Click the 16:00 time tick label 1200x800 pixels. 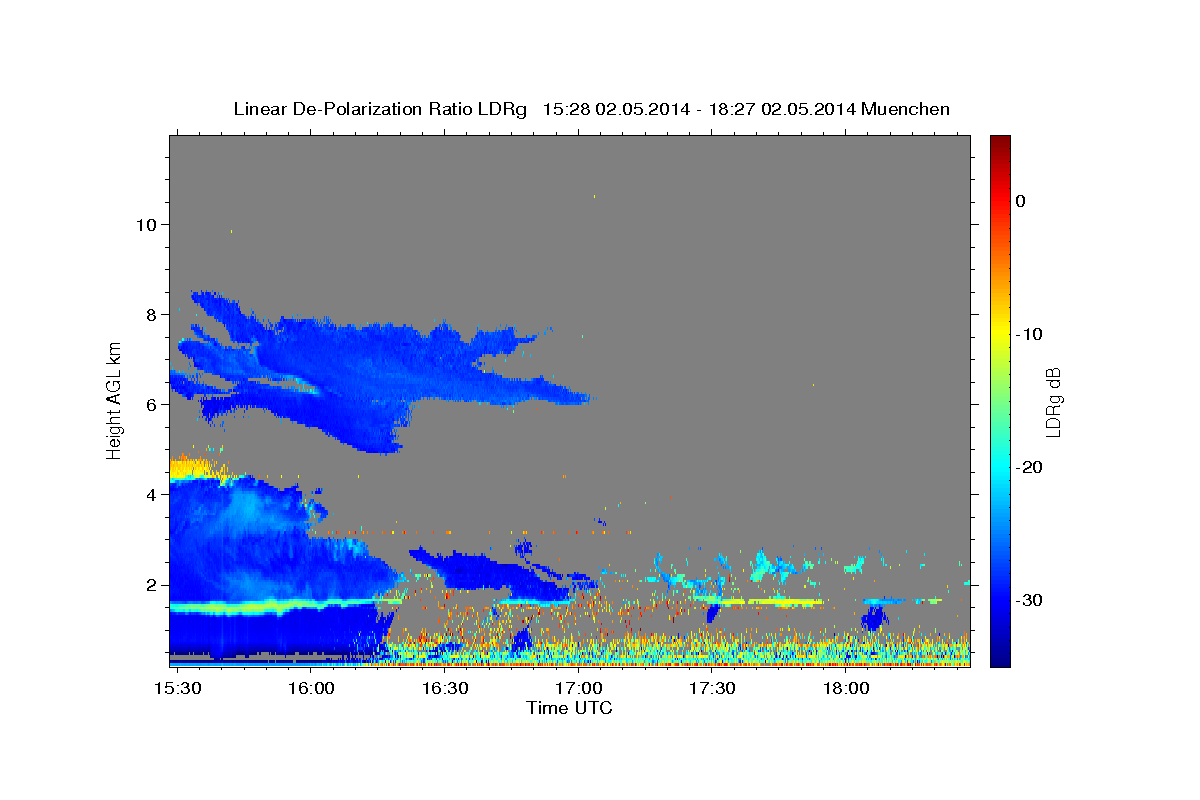coord(310,689)
